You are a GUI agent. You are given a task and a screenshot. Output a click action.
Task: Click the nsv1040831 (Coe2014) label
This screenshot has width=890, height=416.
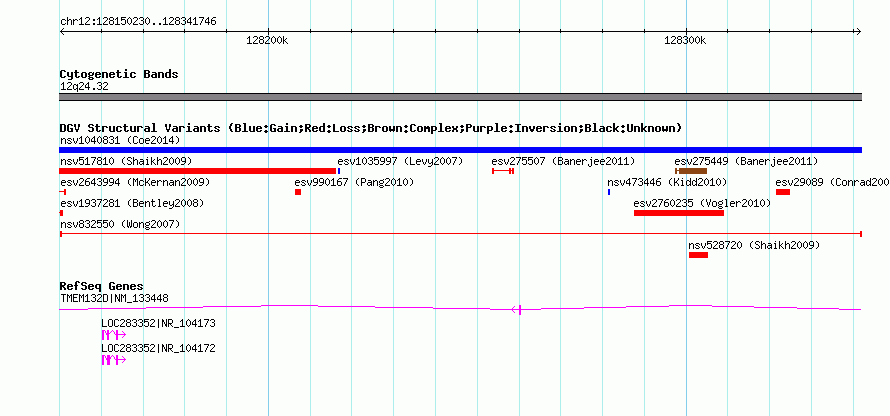120,140
